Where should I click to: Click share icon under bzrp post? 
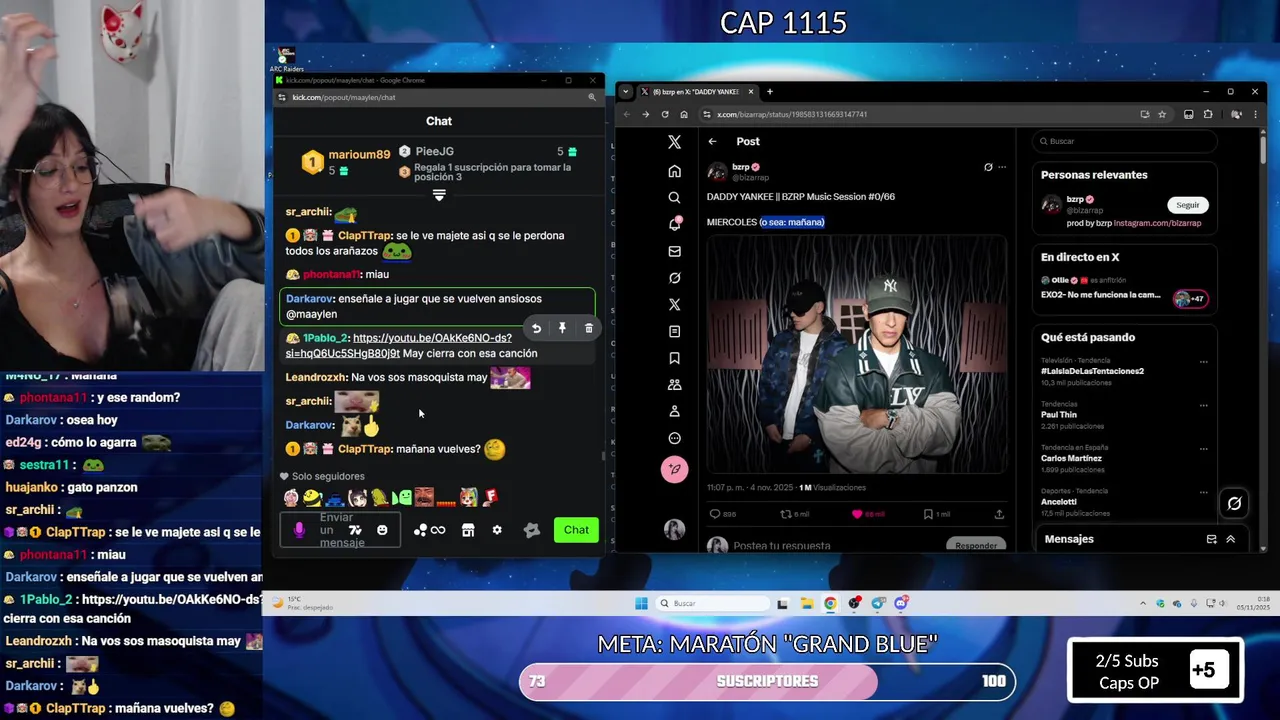999,514
